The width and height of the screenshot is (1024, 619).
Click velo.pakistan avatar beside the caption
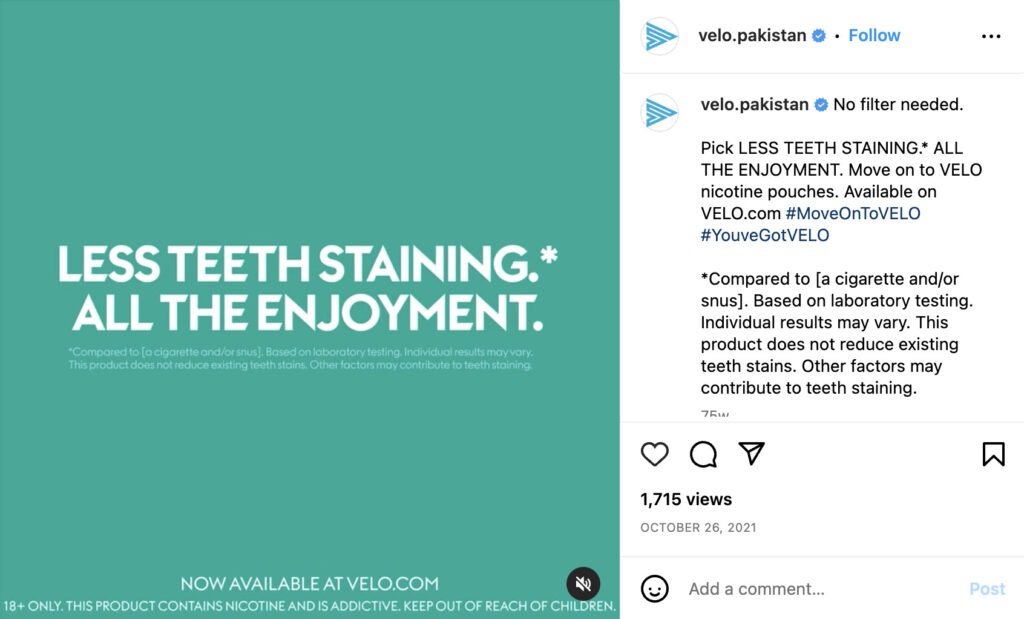[660, 112]
